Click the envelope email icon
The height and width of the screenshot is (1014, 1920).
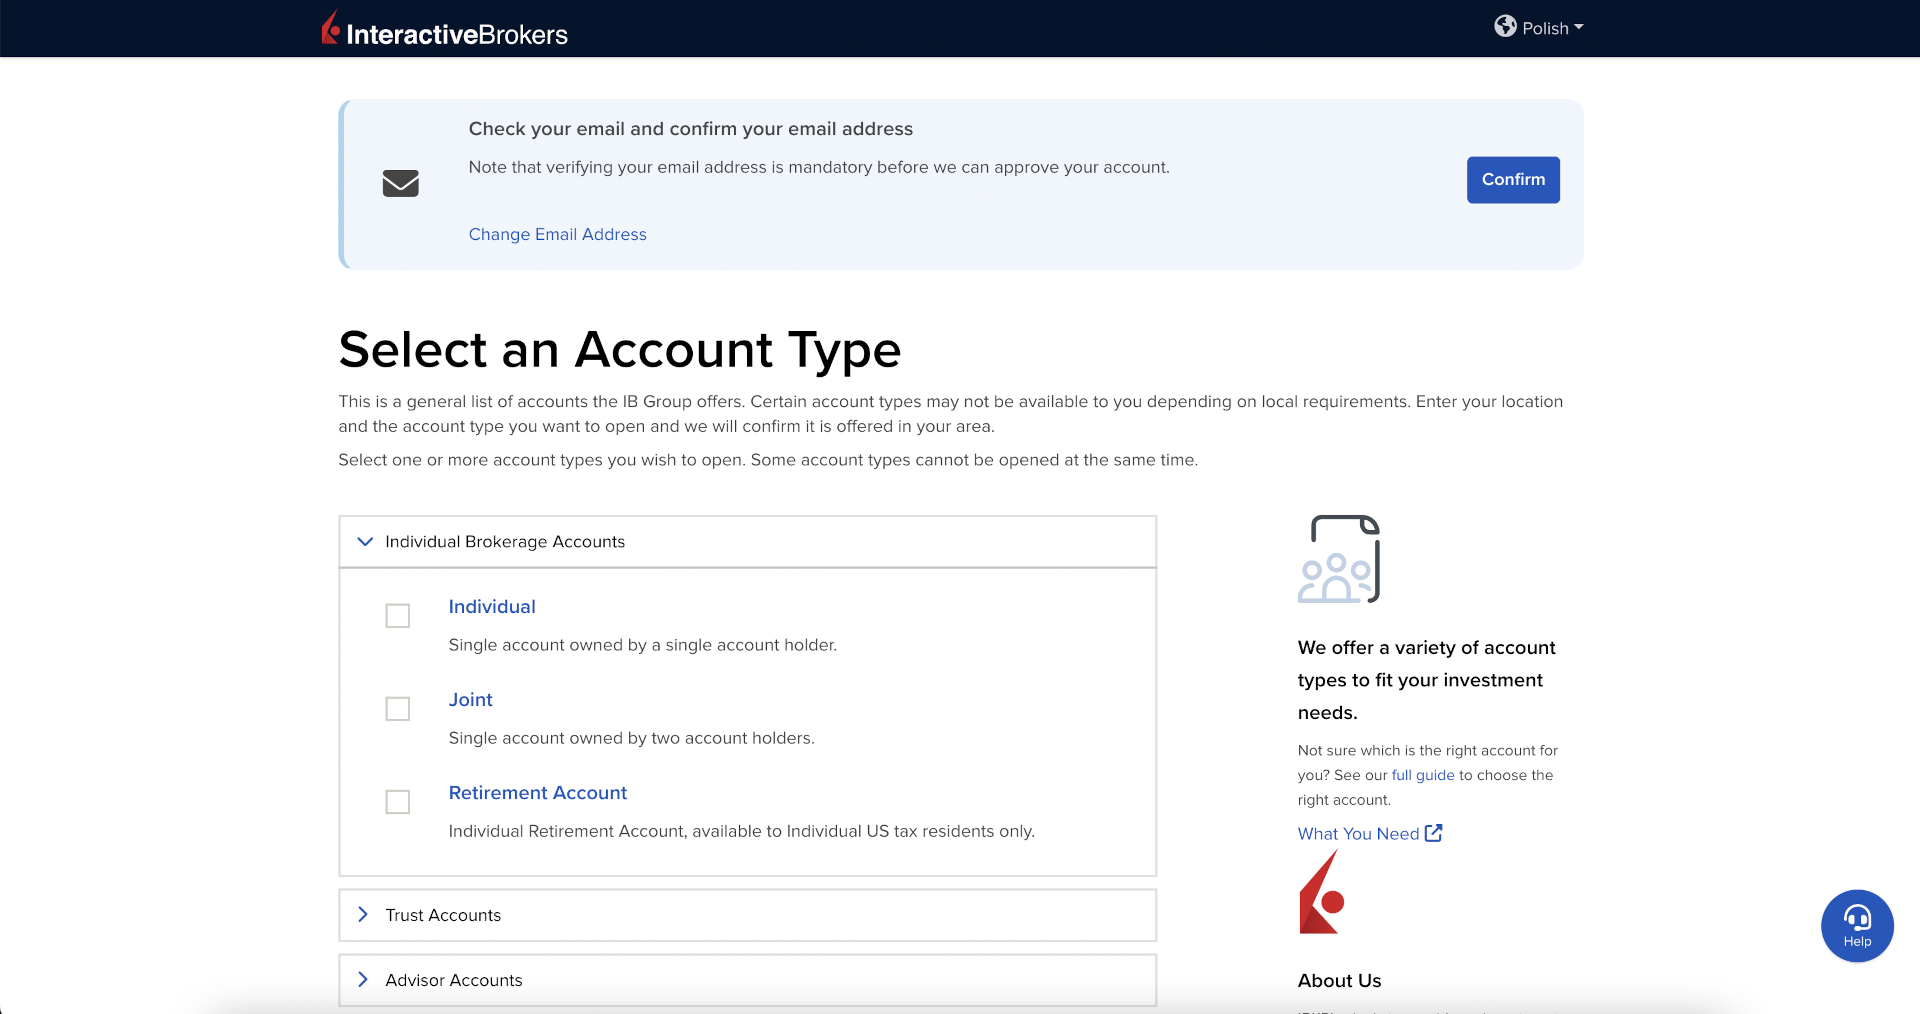(x=401, y=183)
